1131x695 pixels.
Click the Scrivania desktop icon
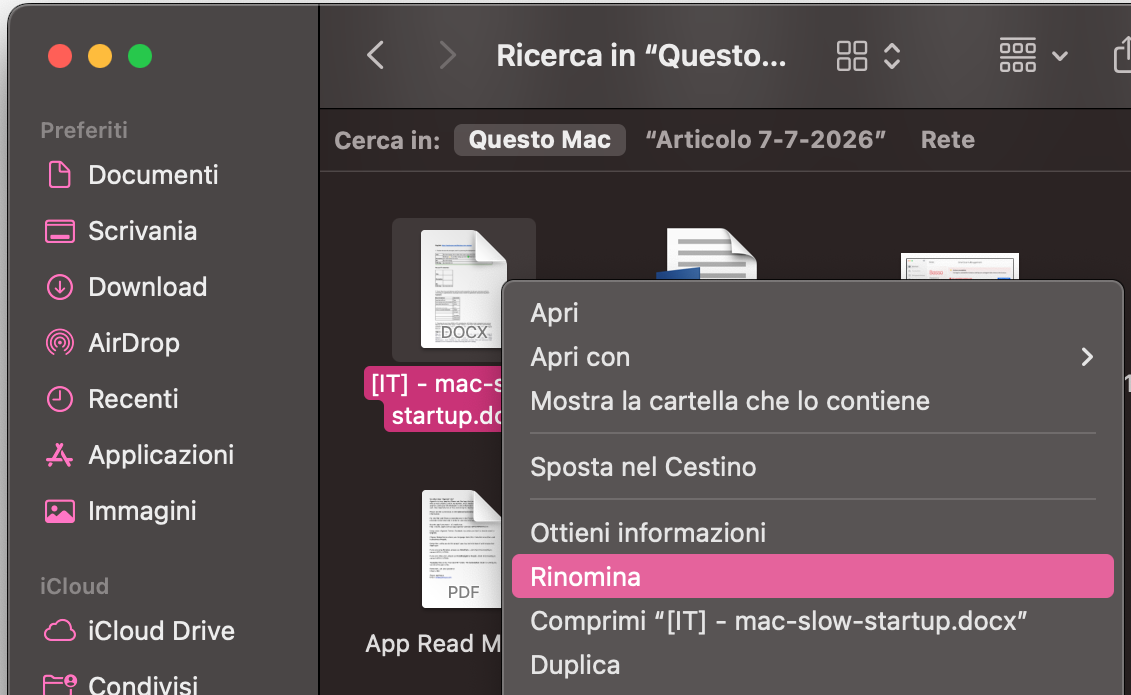click(59, 231)
